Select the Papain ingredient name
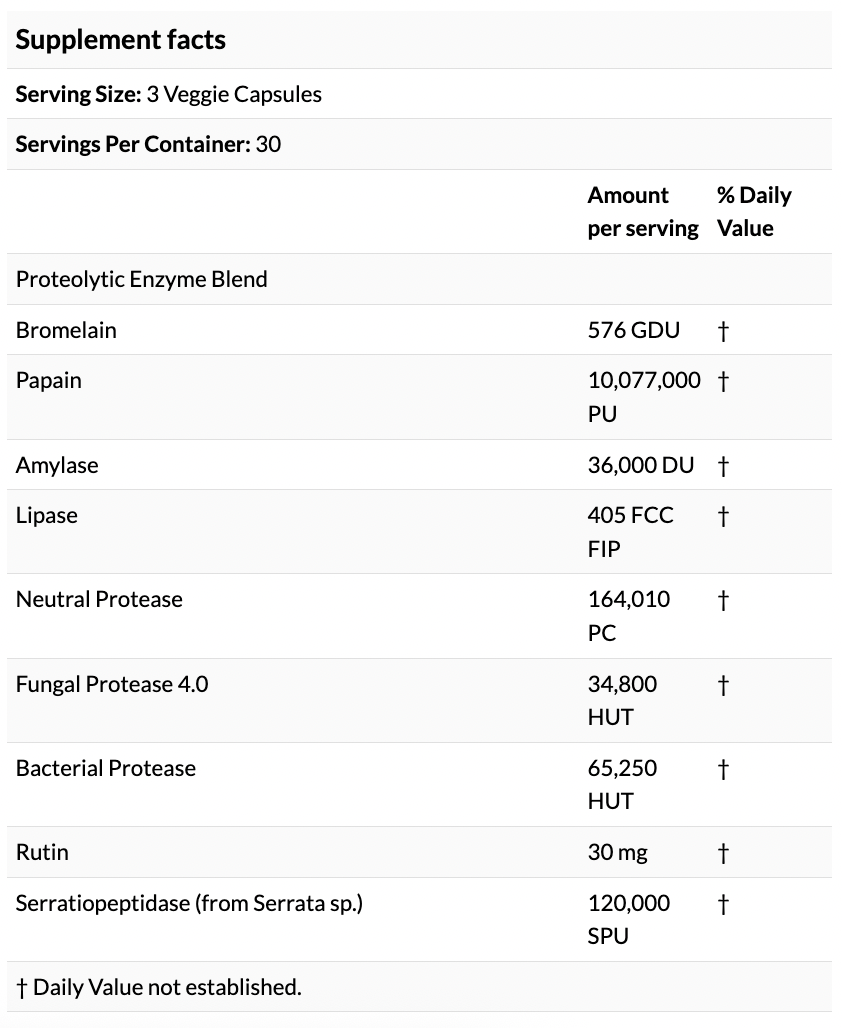This screenshot has height=1028, width=842. pos(49,381)
